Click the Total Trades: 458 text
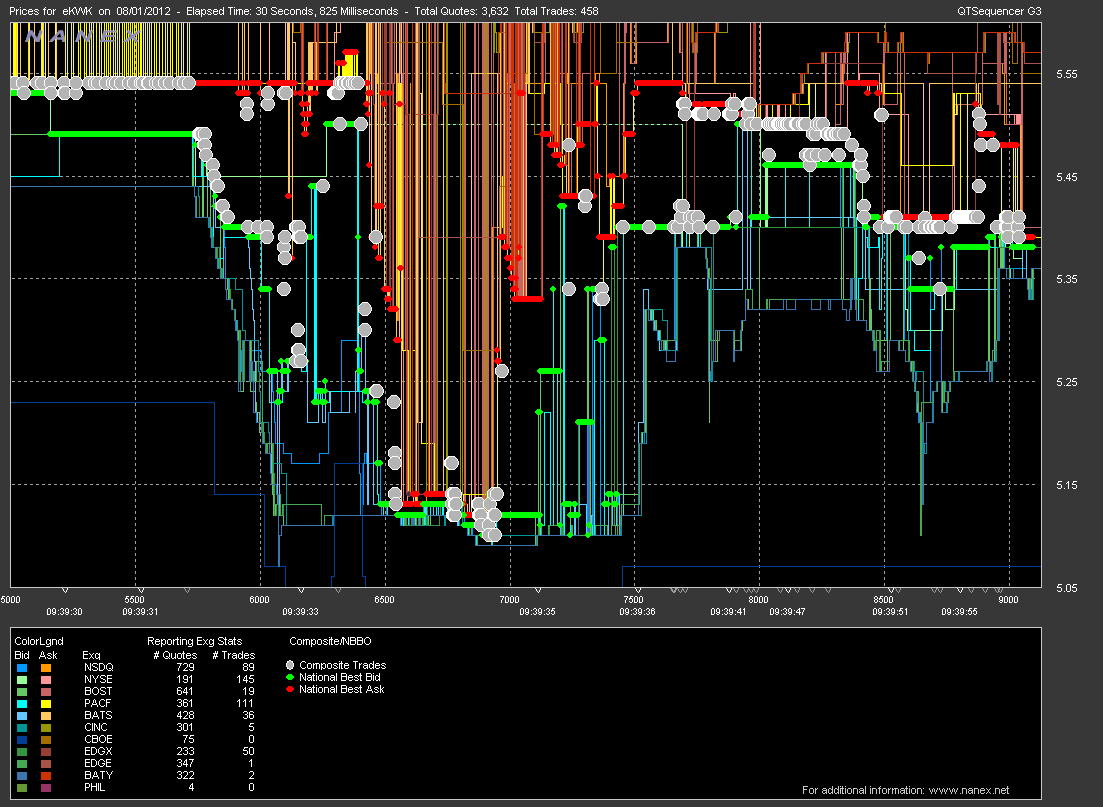 556,11
